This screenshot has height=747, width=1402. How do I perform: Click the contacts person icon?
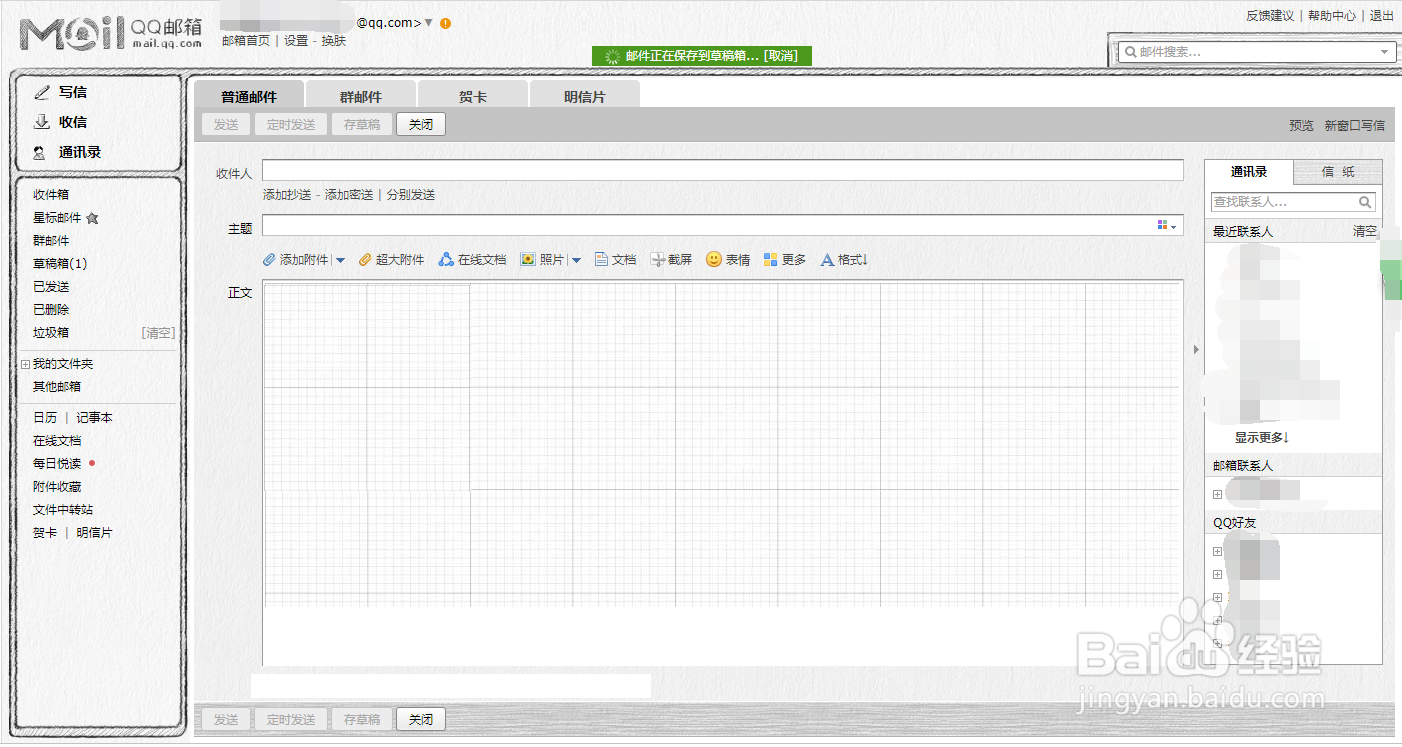39,153
